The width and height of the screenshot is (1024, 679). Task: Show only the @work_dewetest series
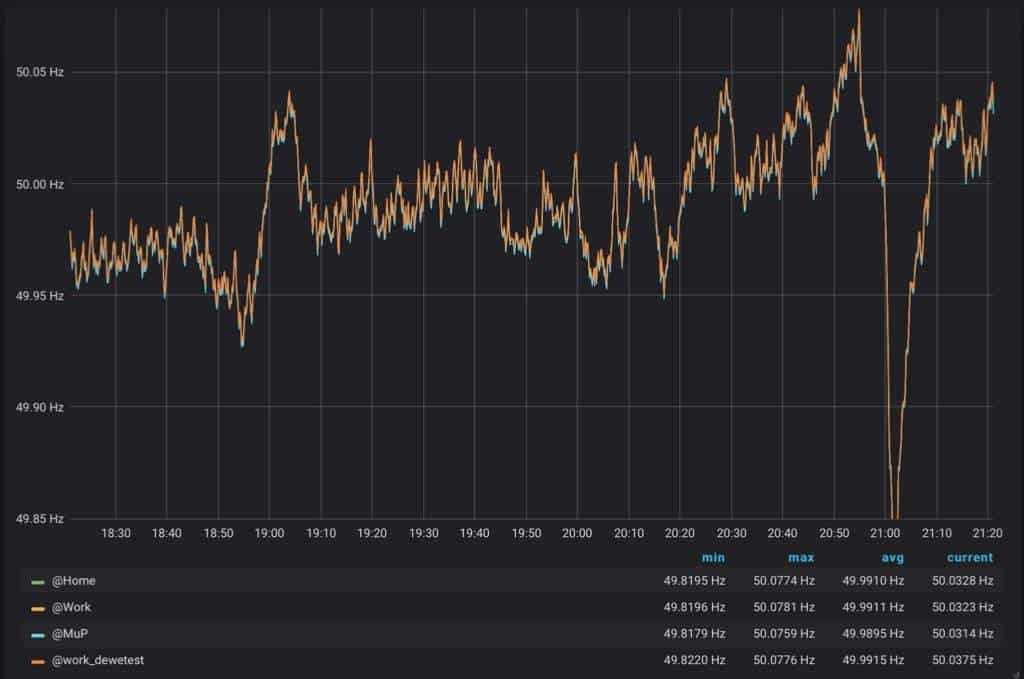(96, 659)
